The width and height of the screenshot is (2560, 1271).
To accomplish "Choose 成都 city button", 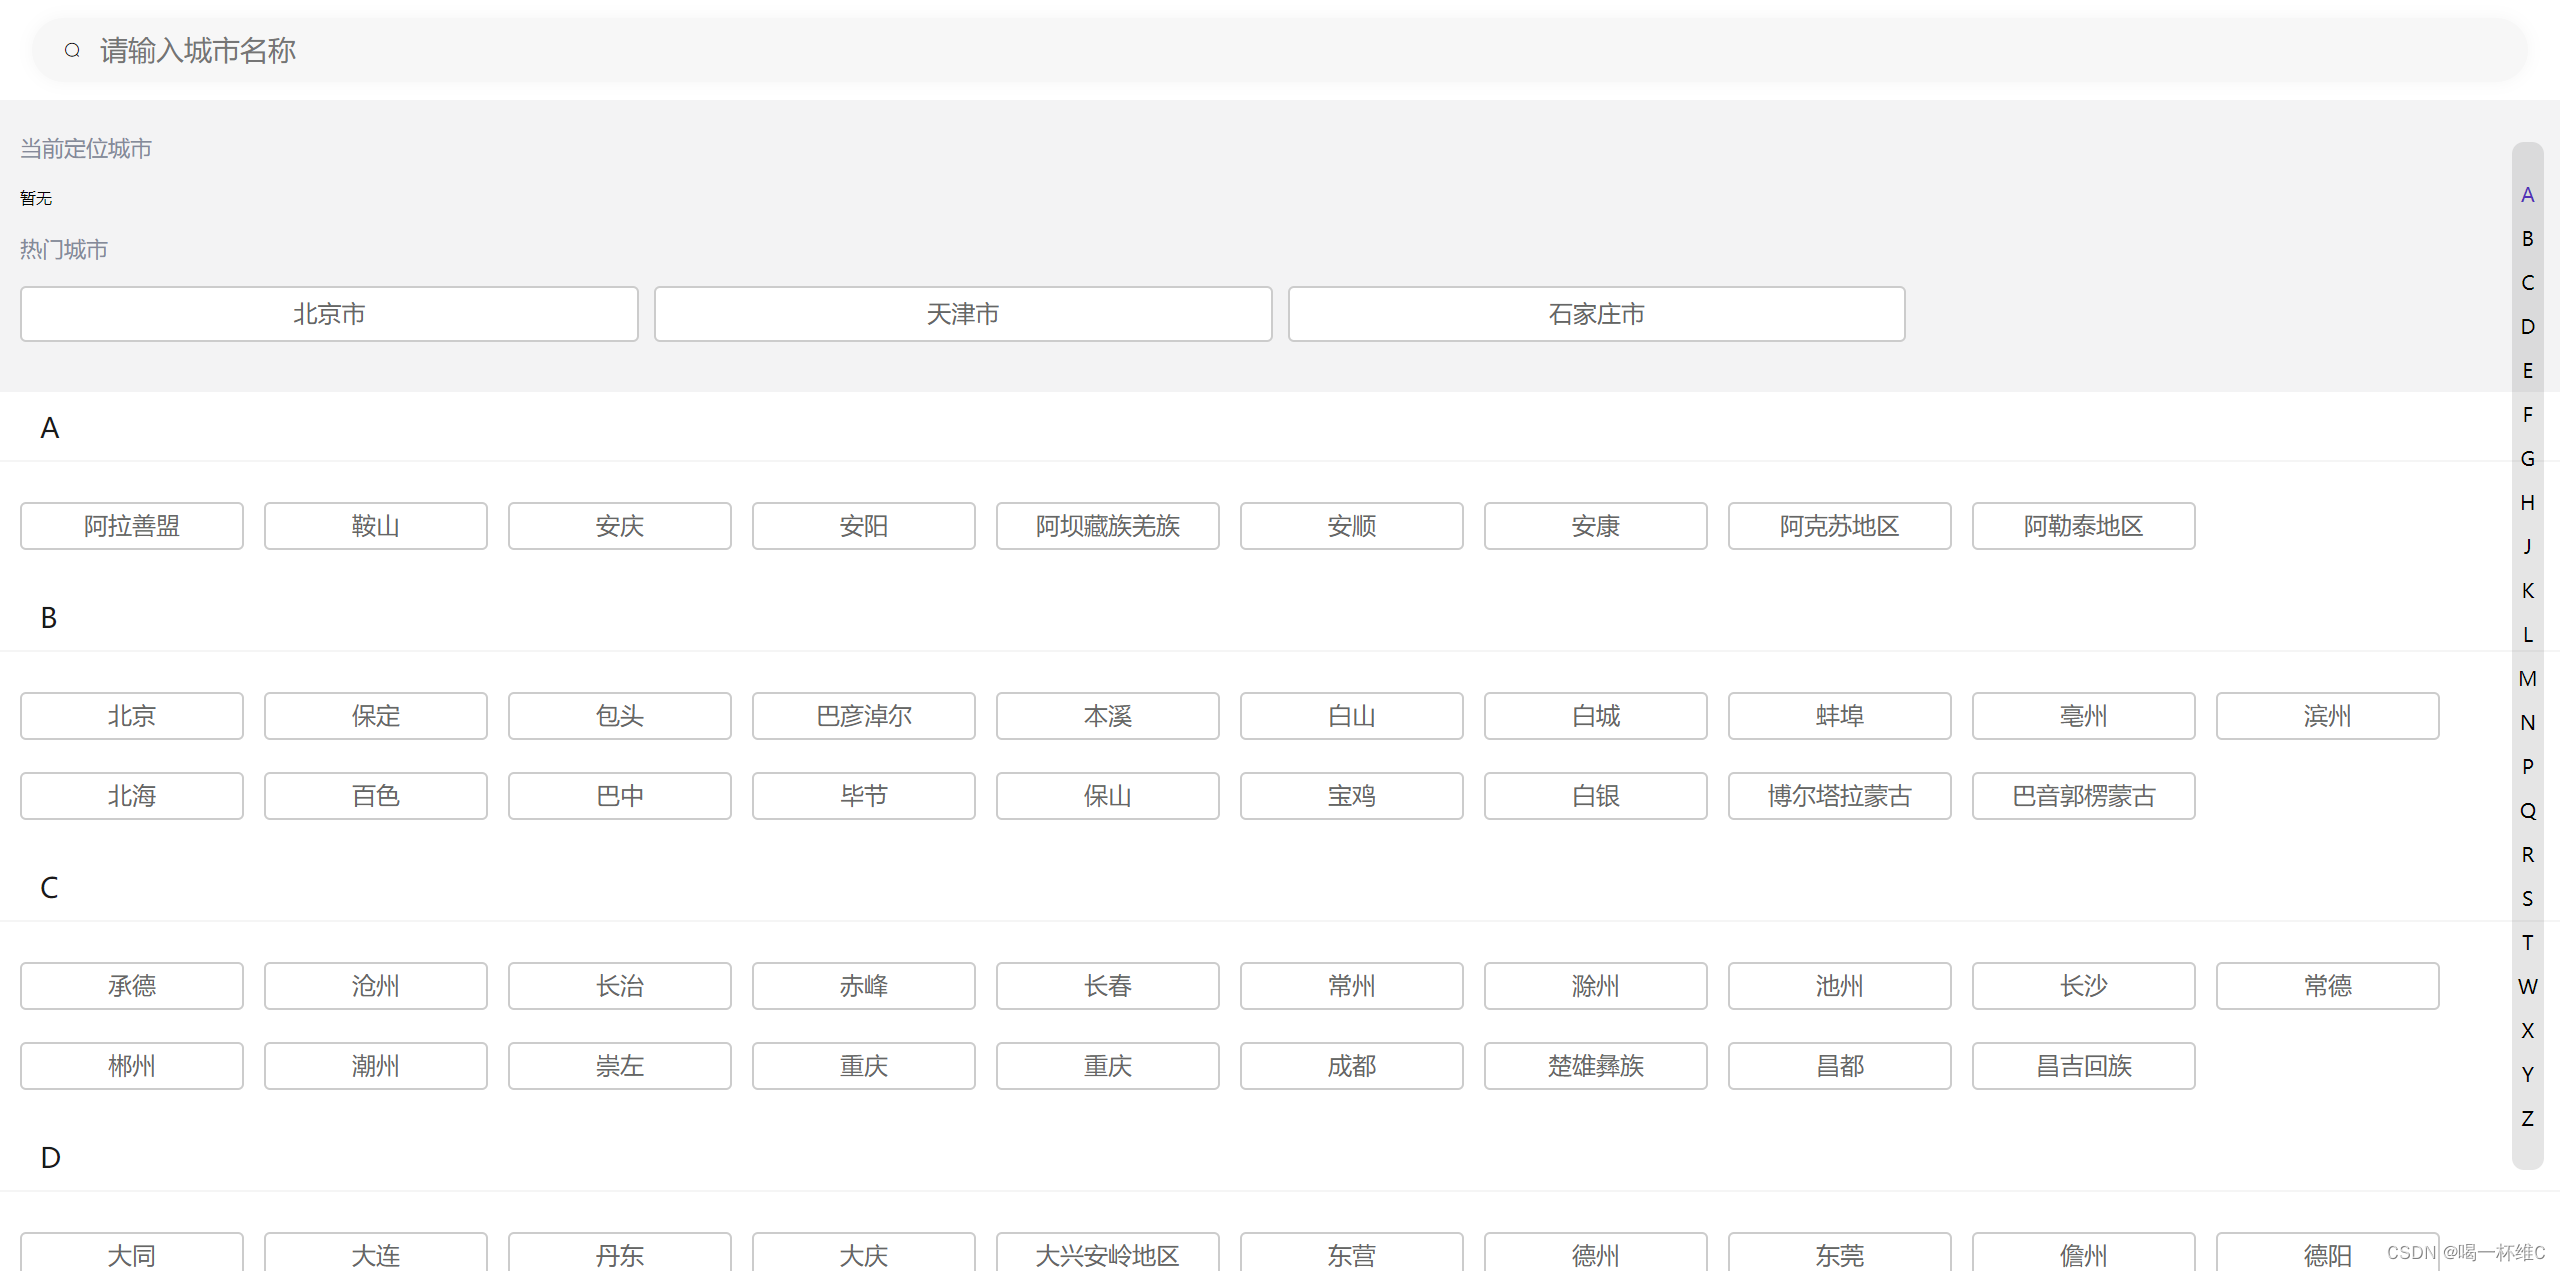I will [x=1352, y=1066].
